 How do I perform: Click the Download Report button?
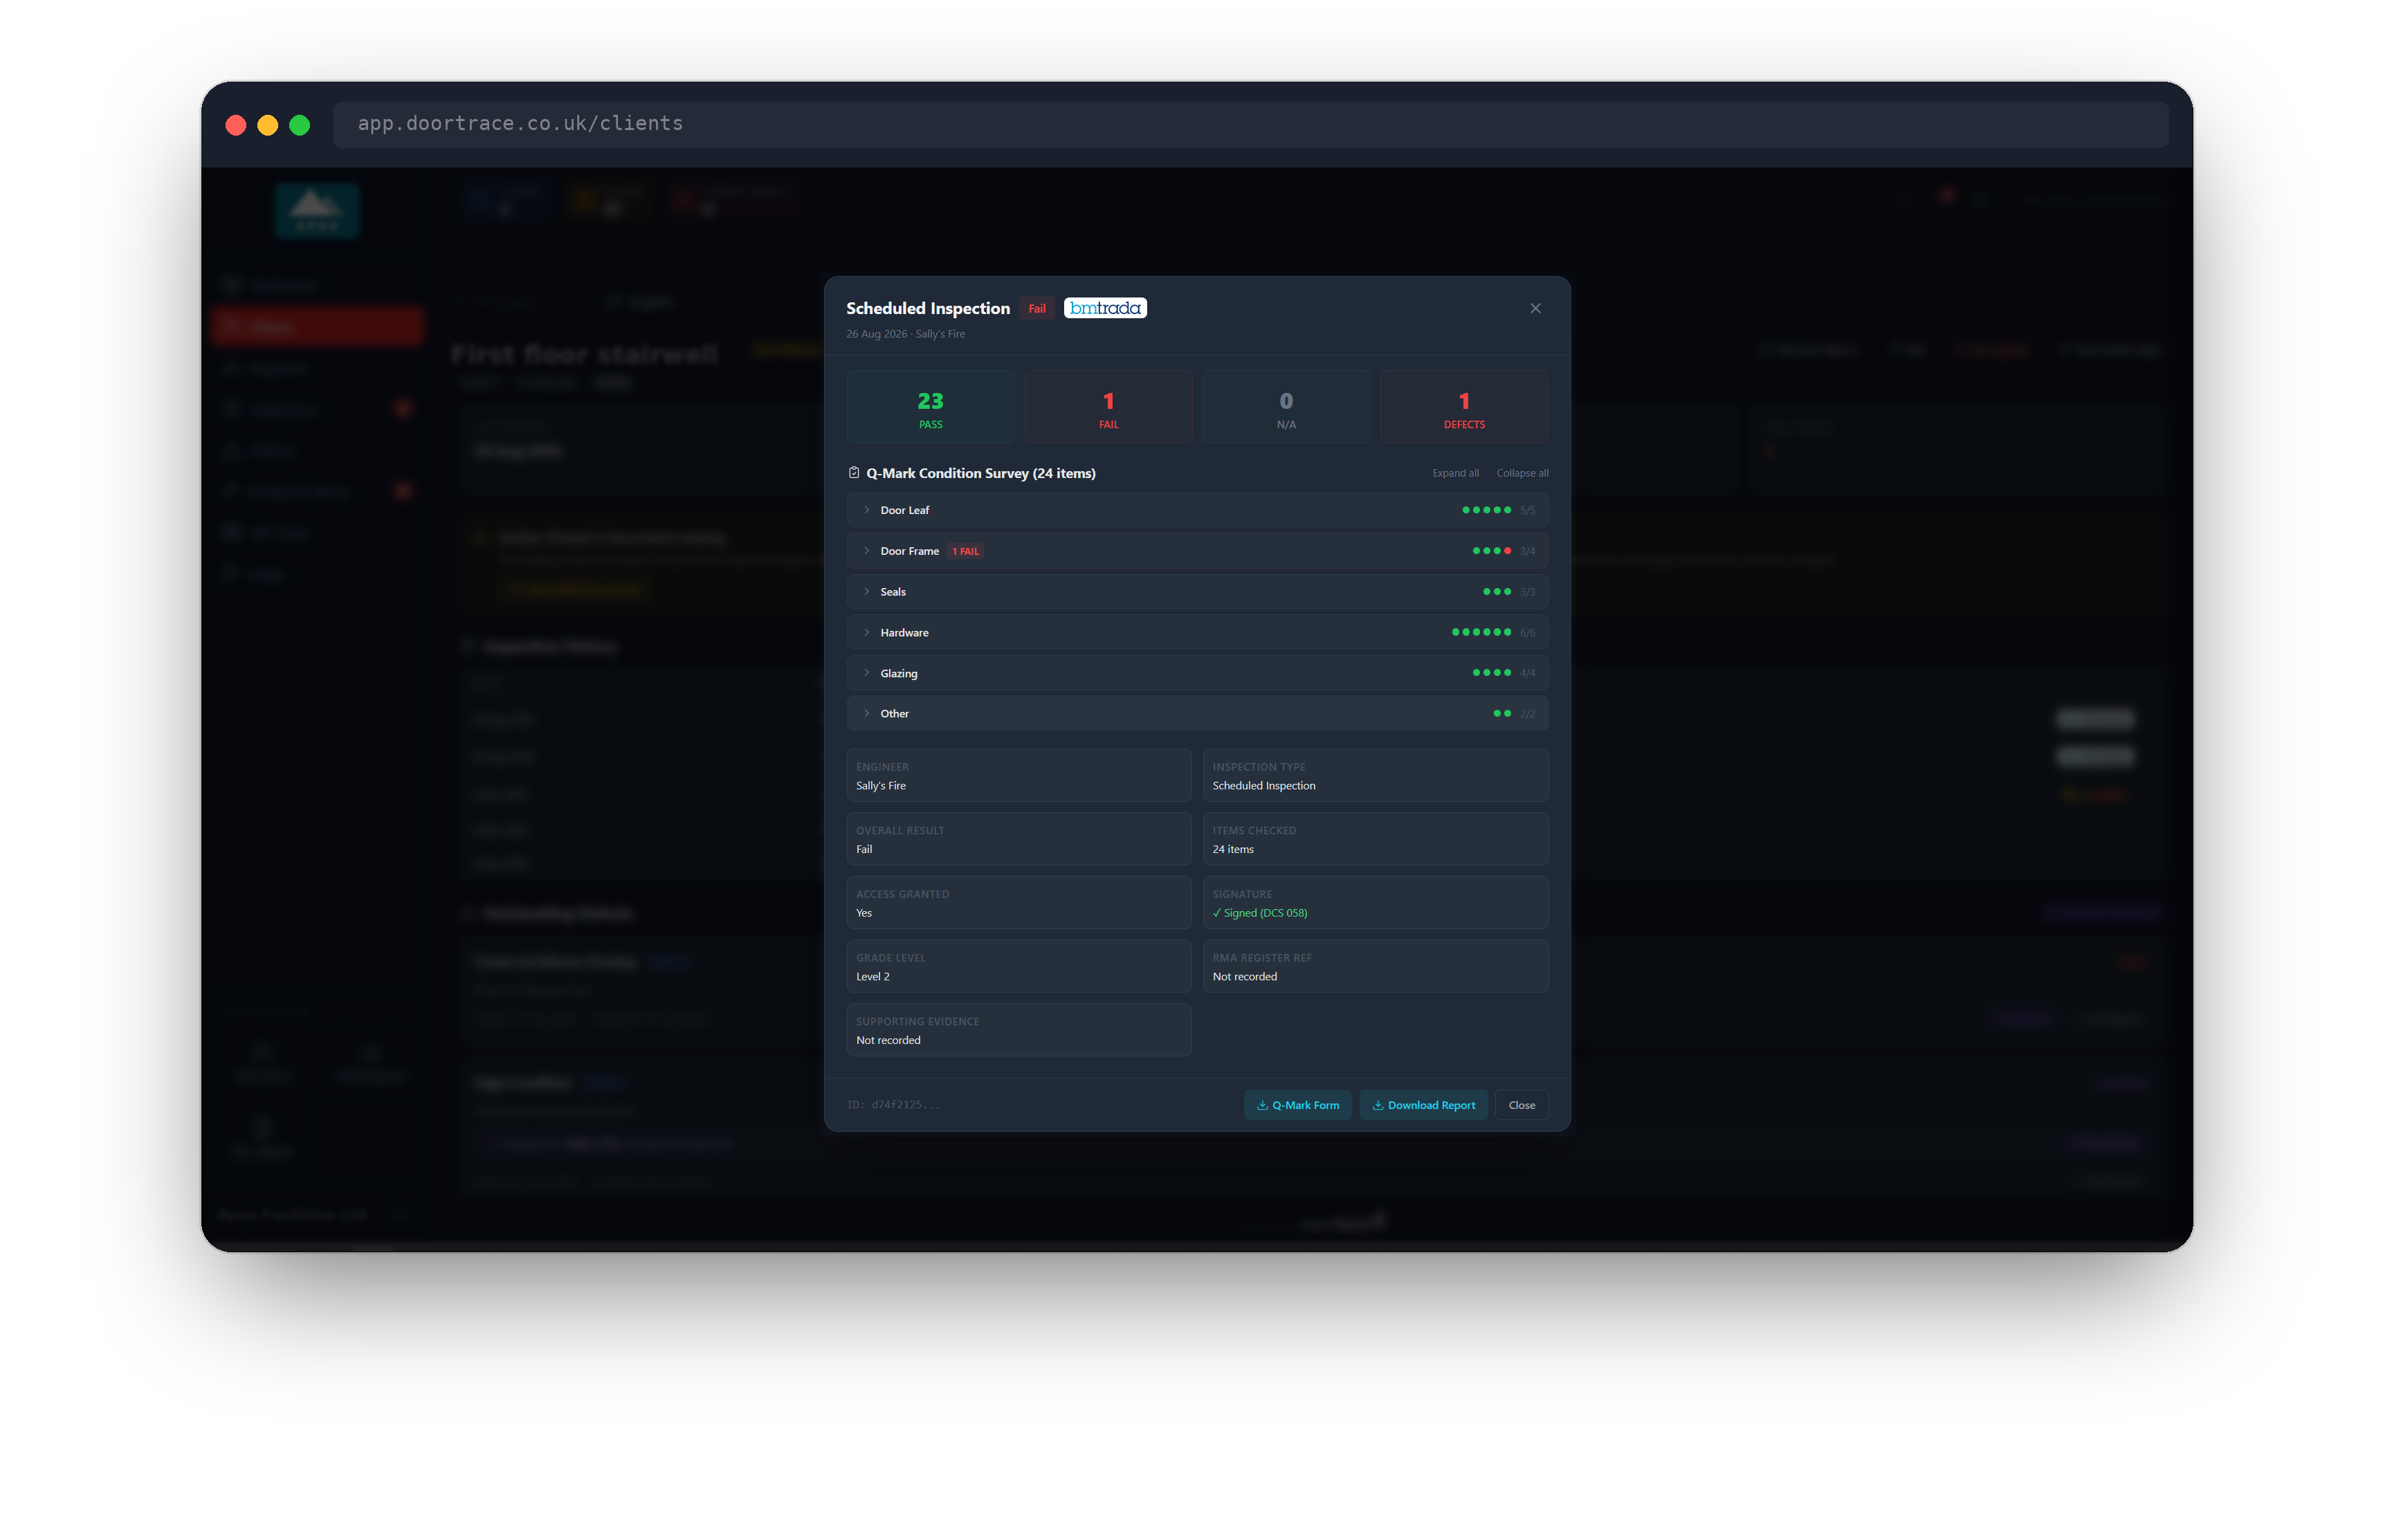click(x=1423, y=1105)
